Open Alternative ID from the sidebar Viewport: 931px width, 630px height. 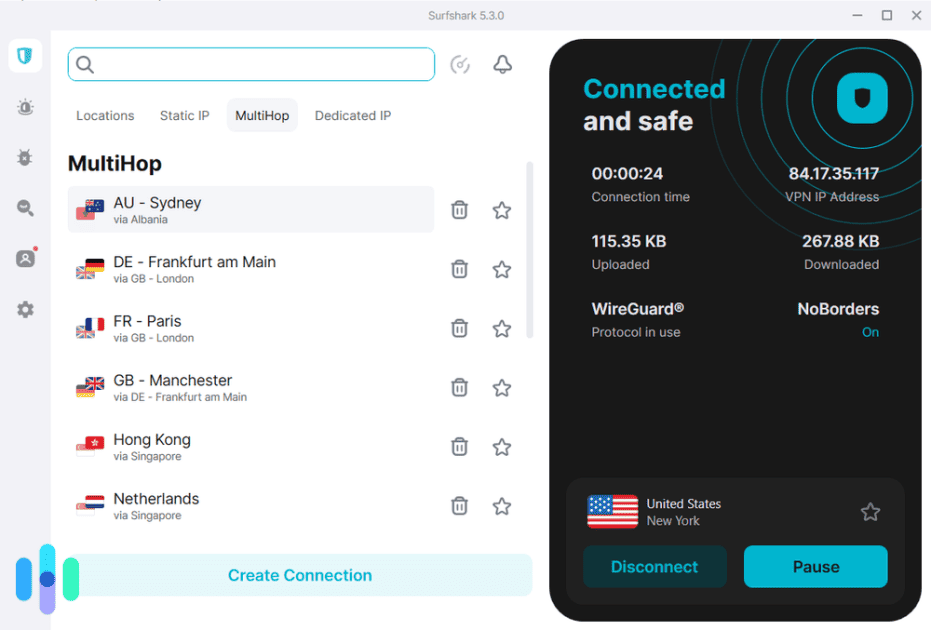tap(24, 258)
